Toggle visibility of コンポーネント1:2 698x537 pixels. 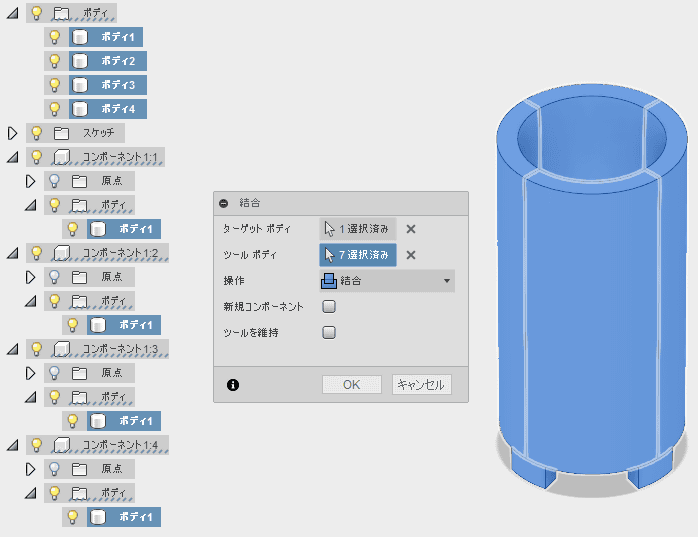pyautogui.click(x=37, y=253)
